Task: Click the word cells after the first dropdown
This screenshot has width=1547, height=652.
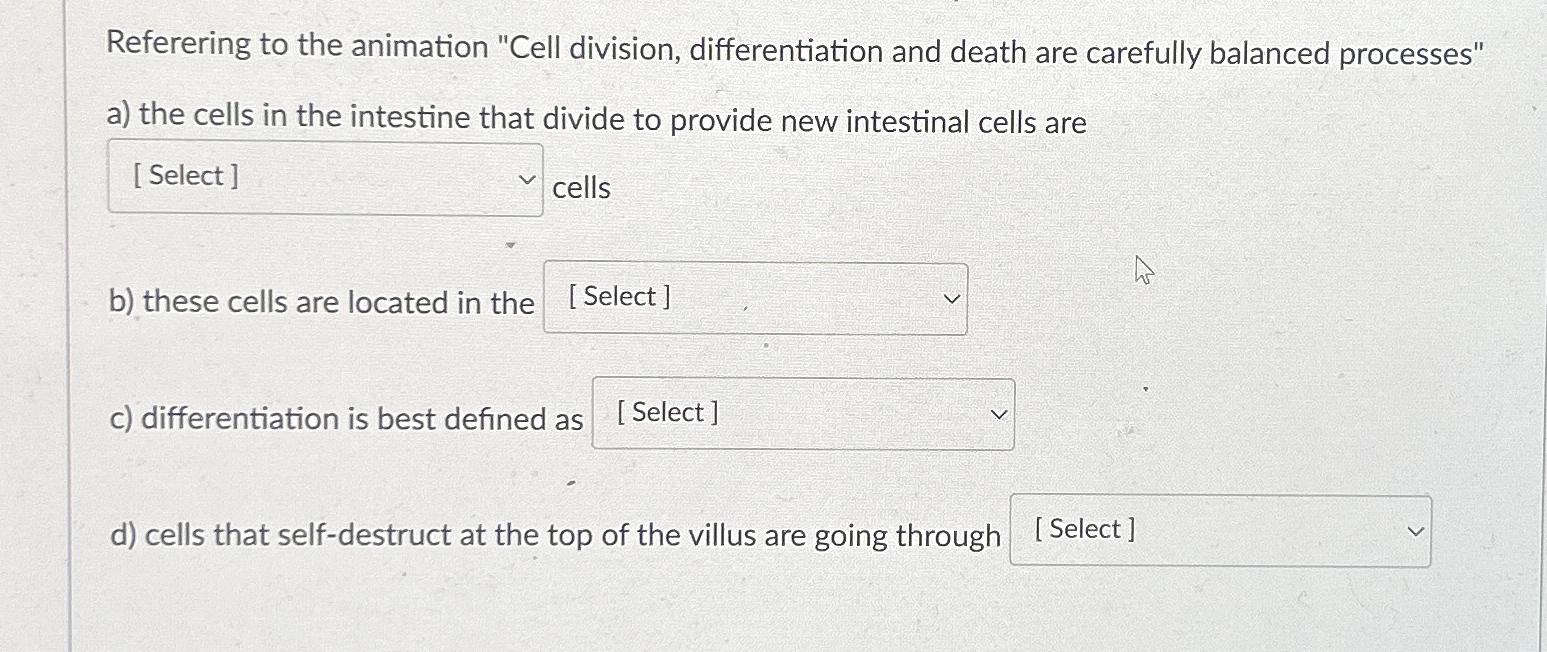Action: [583, 188]
